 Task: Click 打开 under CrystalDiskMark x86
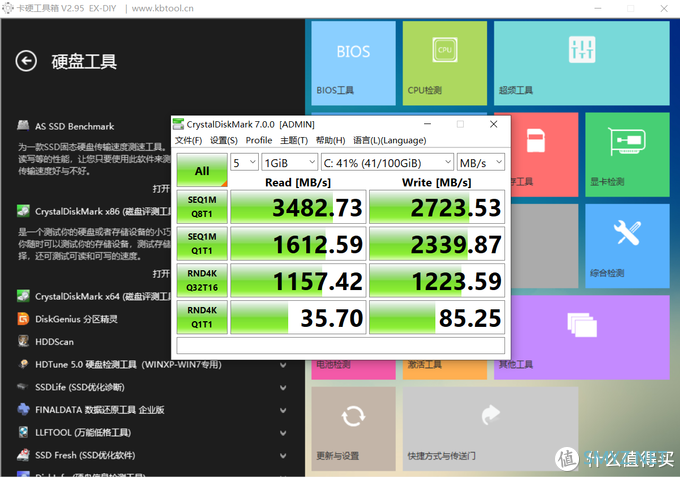click(161, 274)
